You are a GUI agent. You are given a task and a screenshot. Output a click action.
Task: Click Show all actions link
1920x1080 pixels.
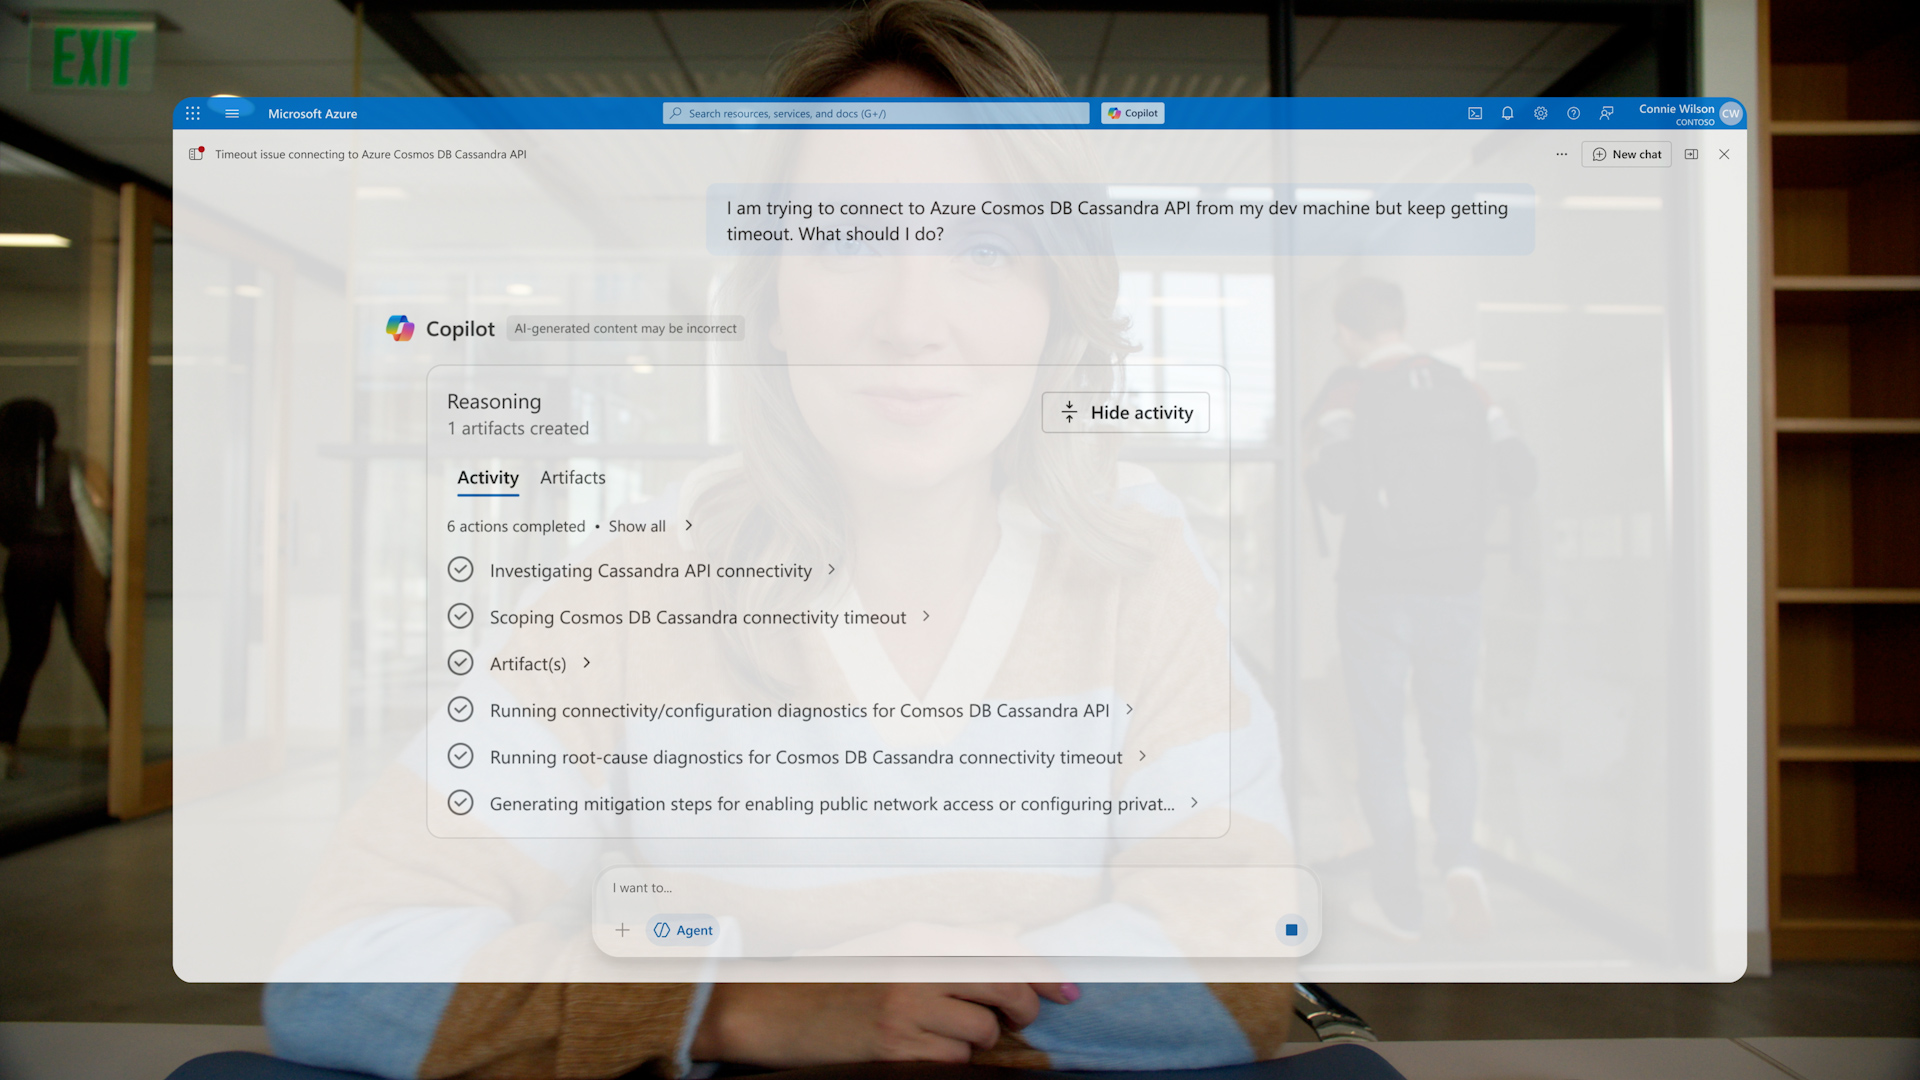[637, 526]
